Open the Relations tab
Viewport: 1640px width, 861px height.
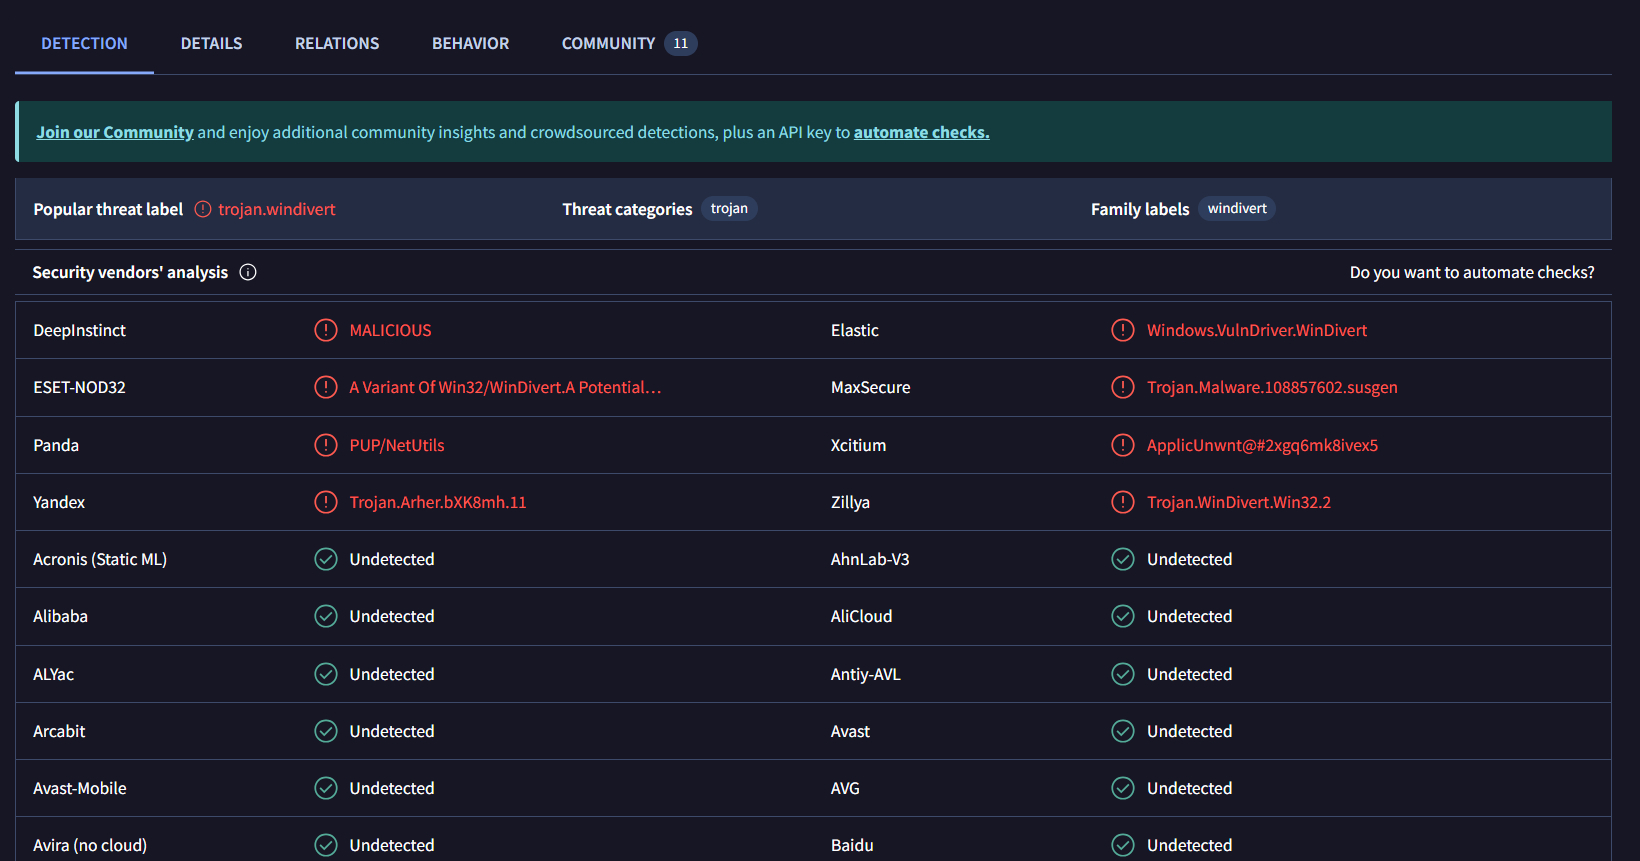click(337, 44)
